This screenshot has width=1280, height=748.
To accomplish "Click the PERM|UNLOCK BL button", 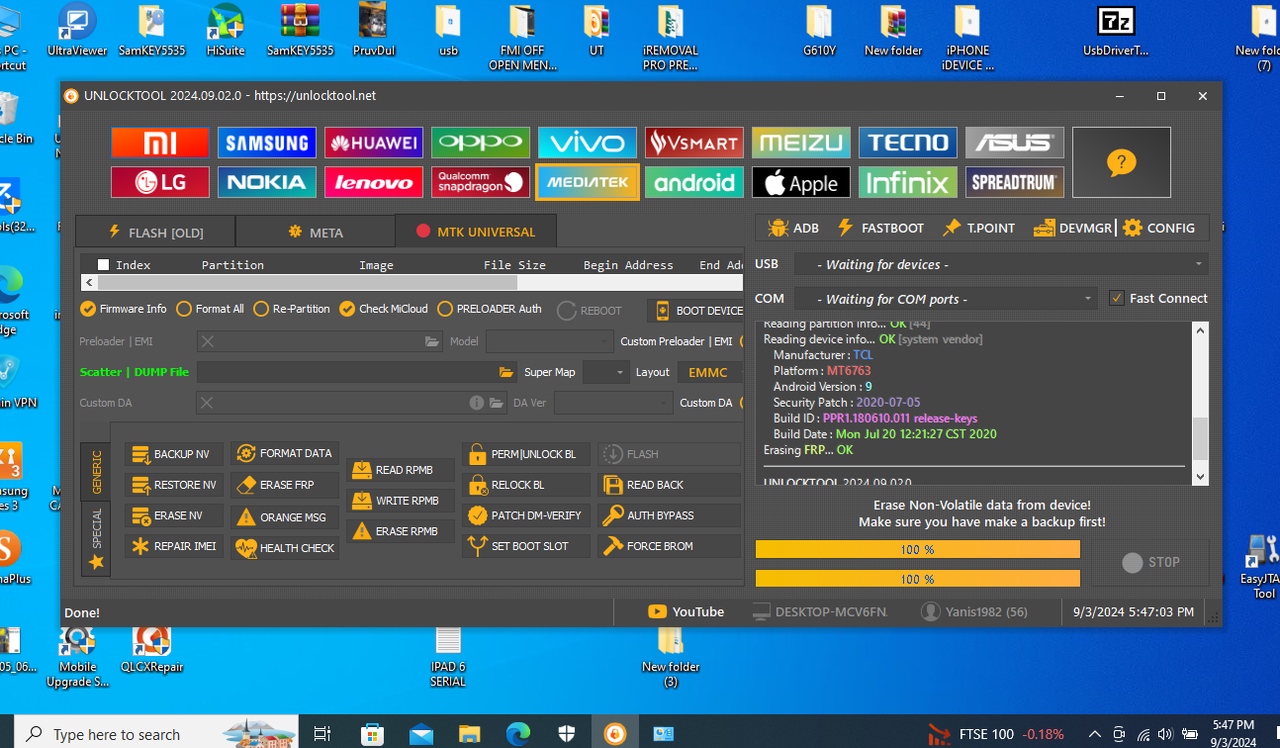I will 526,454.
